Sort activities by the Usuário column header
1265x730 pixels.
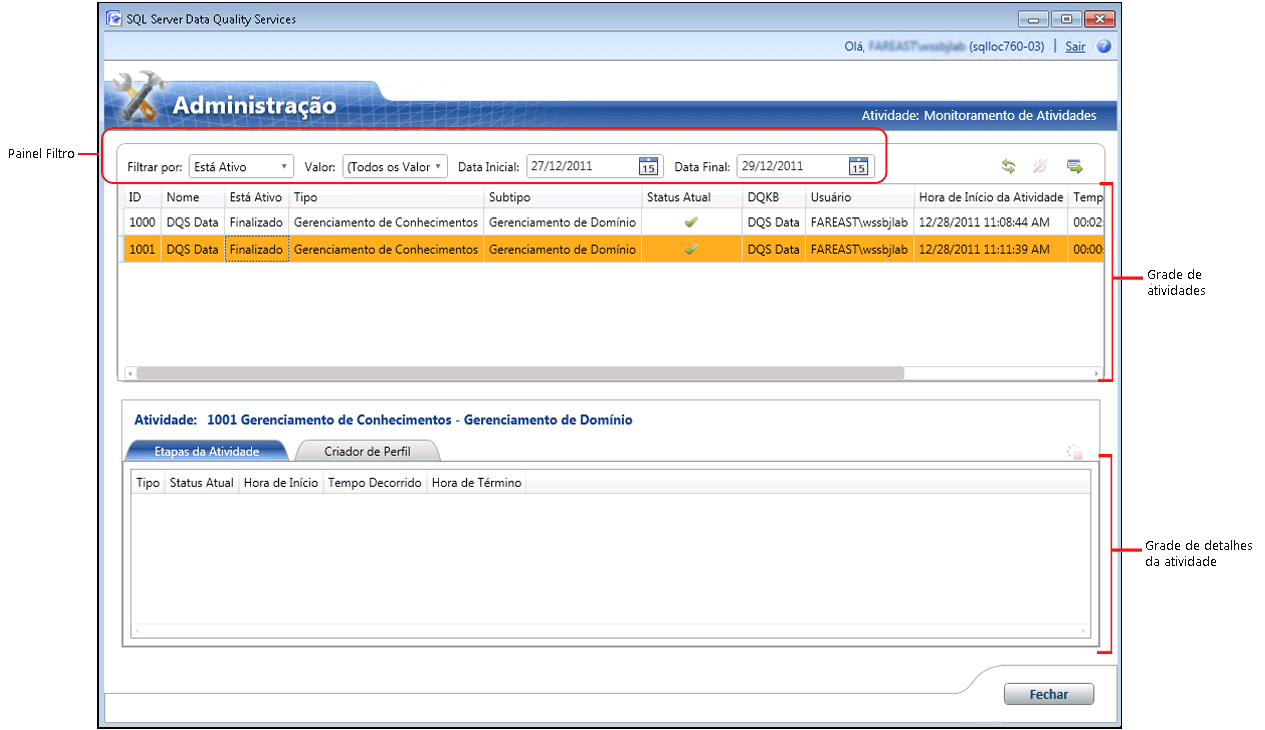pyautogui.click(x=860, y=197)
